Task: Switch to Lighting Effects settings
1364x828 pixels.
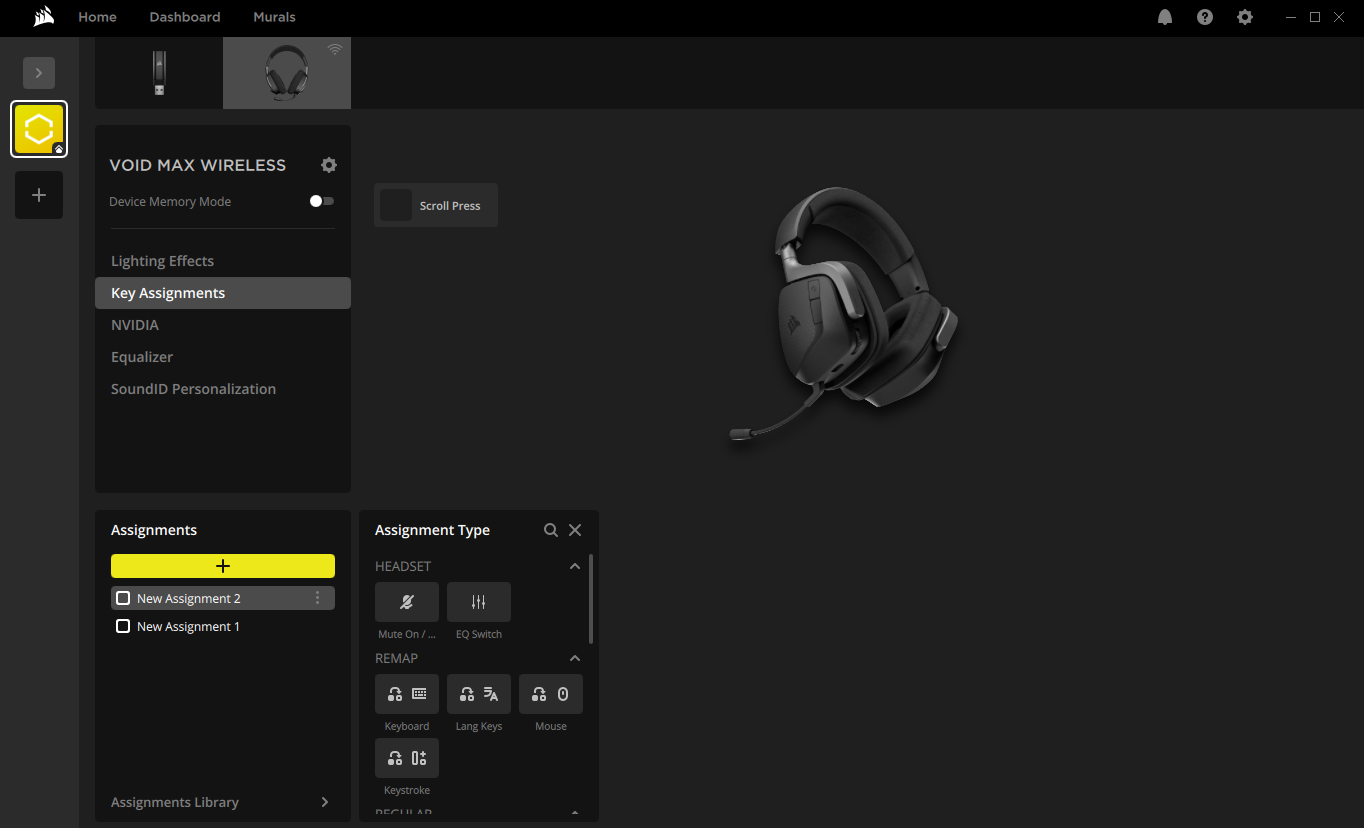Action: (x=162, y=260)
